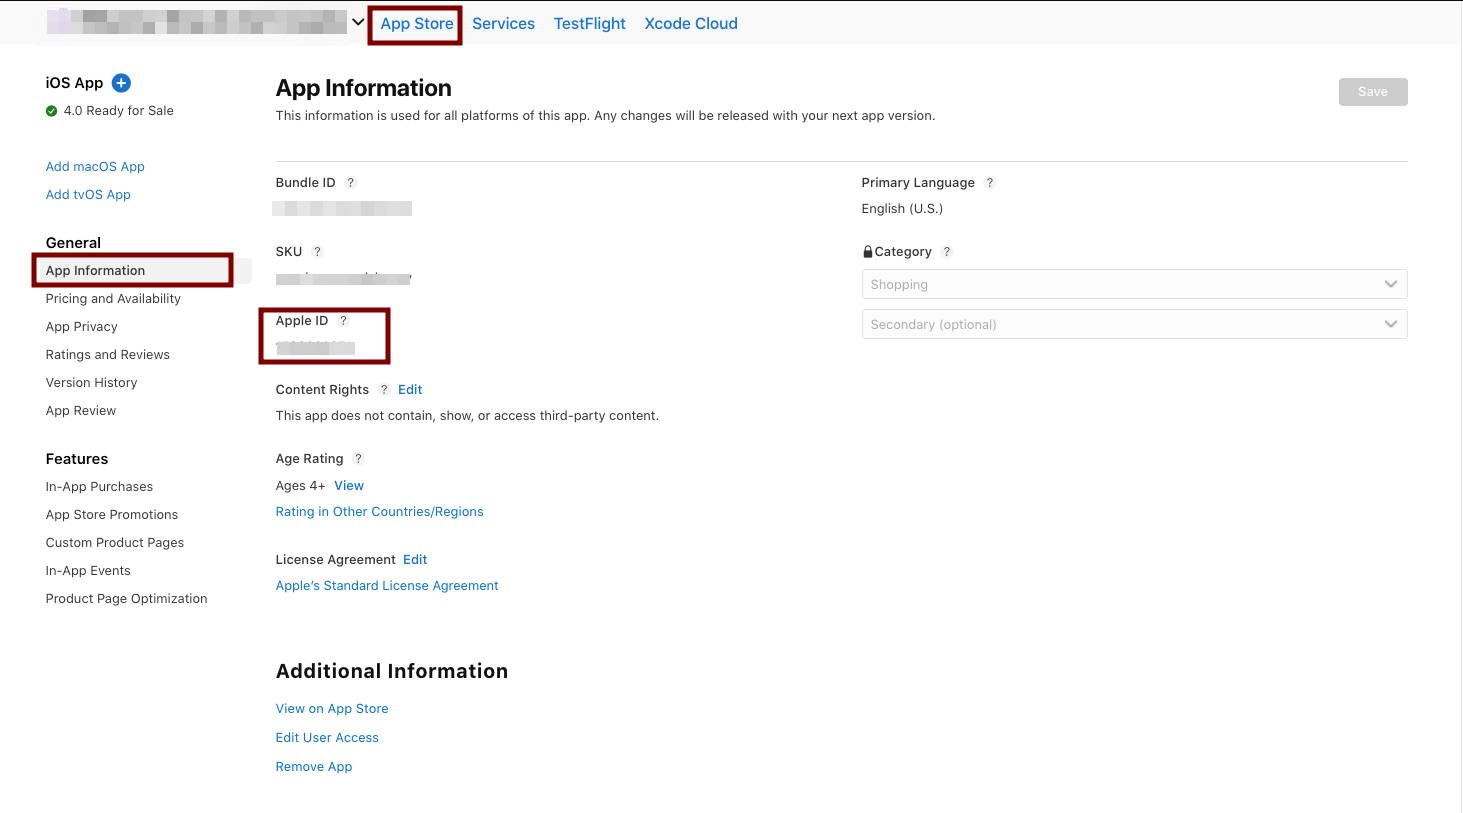The height and width of the screenshot is (813, 1463).
Task: Switch to the TestFlight tab
Action: tap(590, 24)
